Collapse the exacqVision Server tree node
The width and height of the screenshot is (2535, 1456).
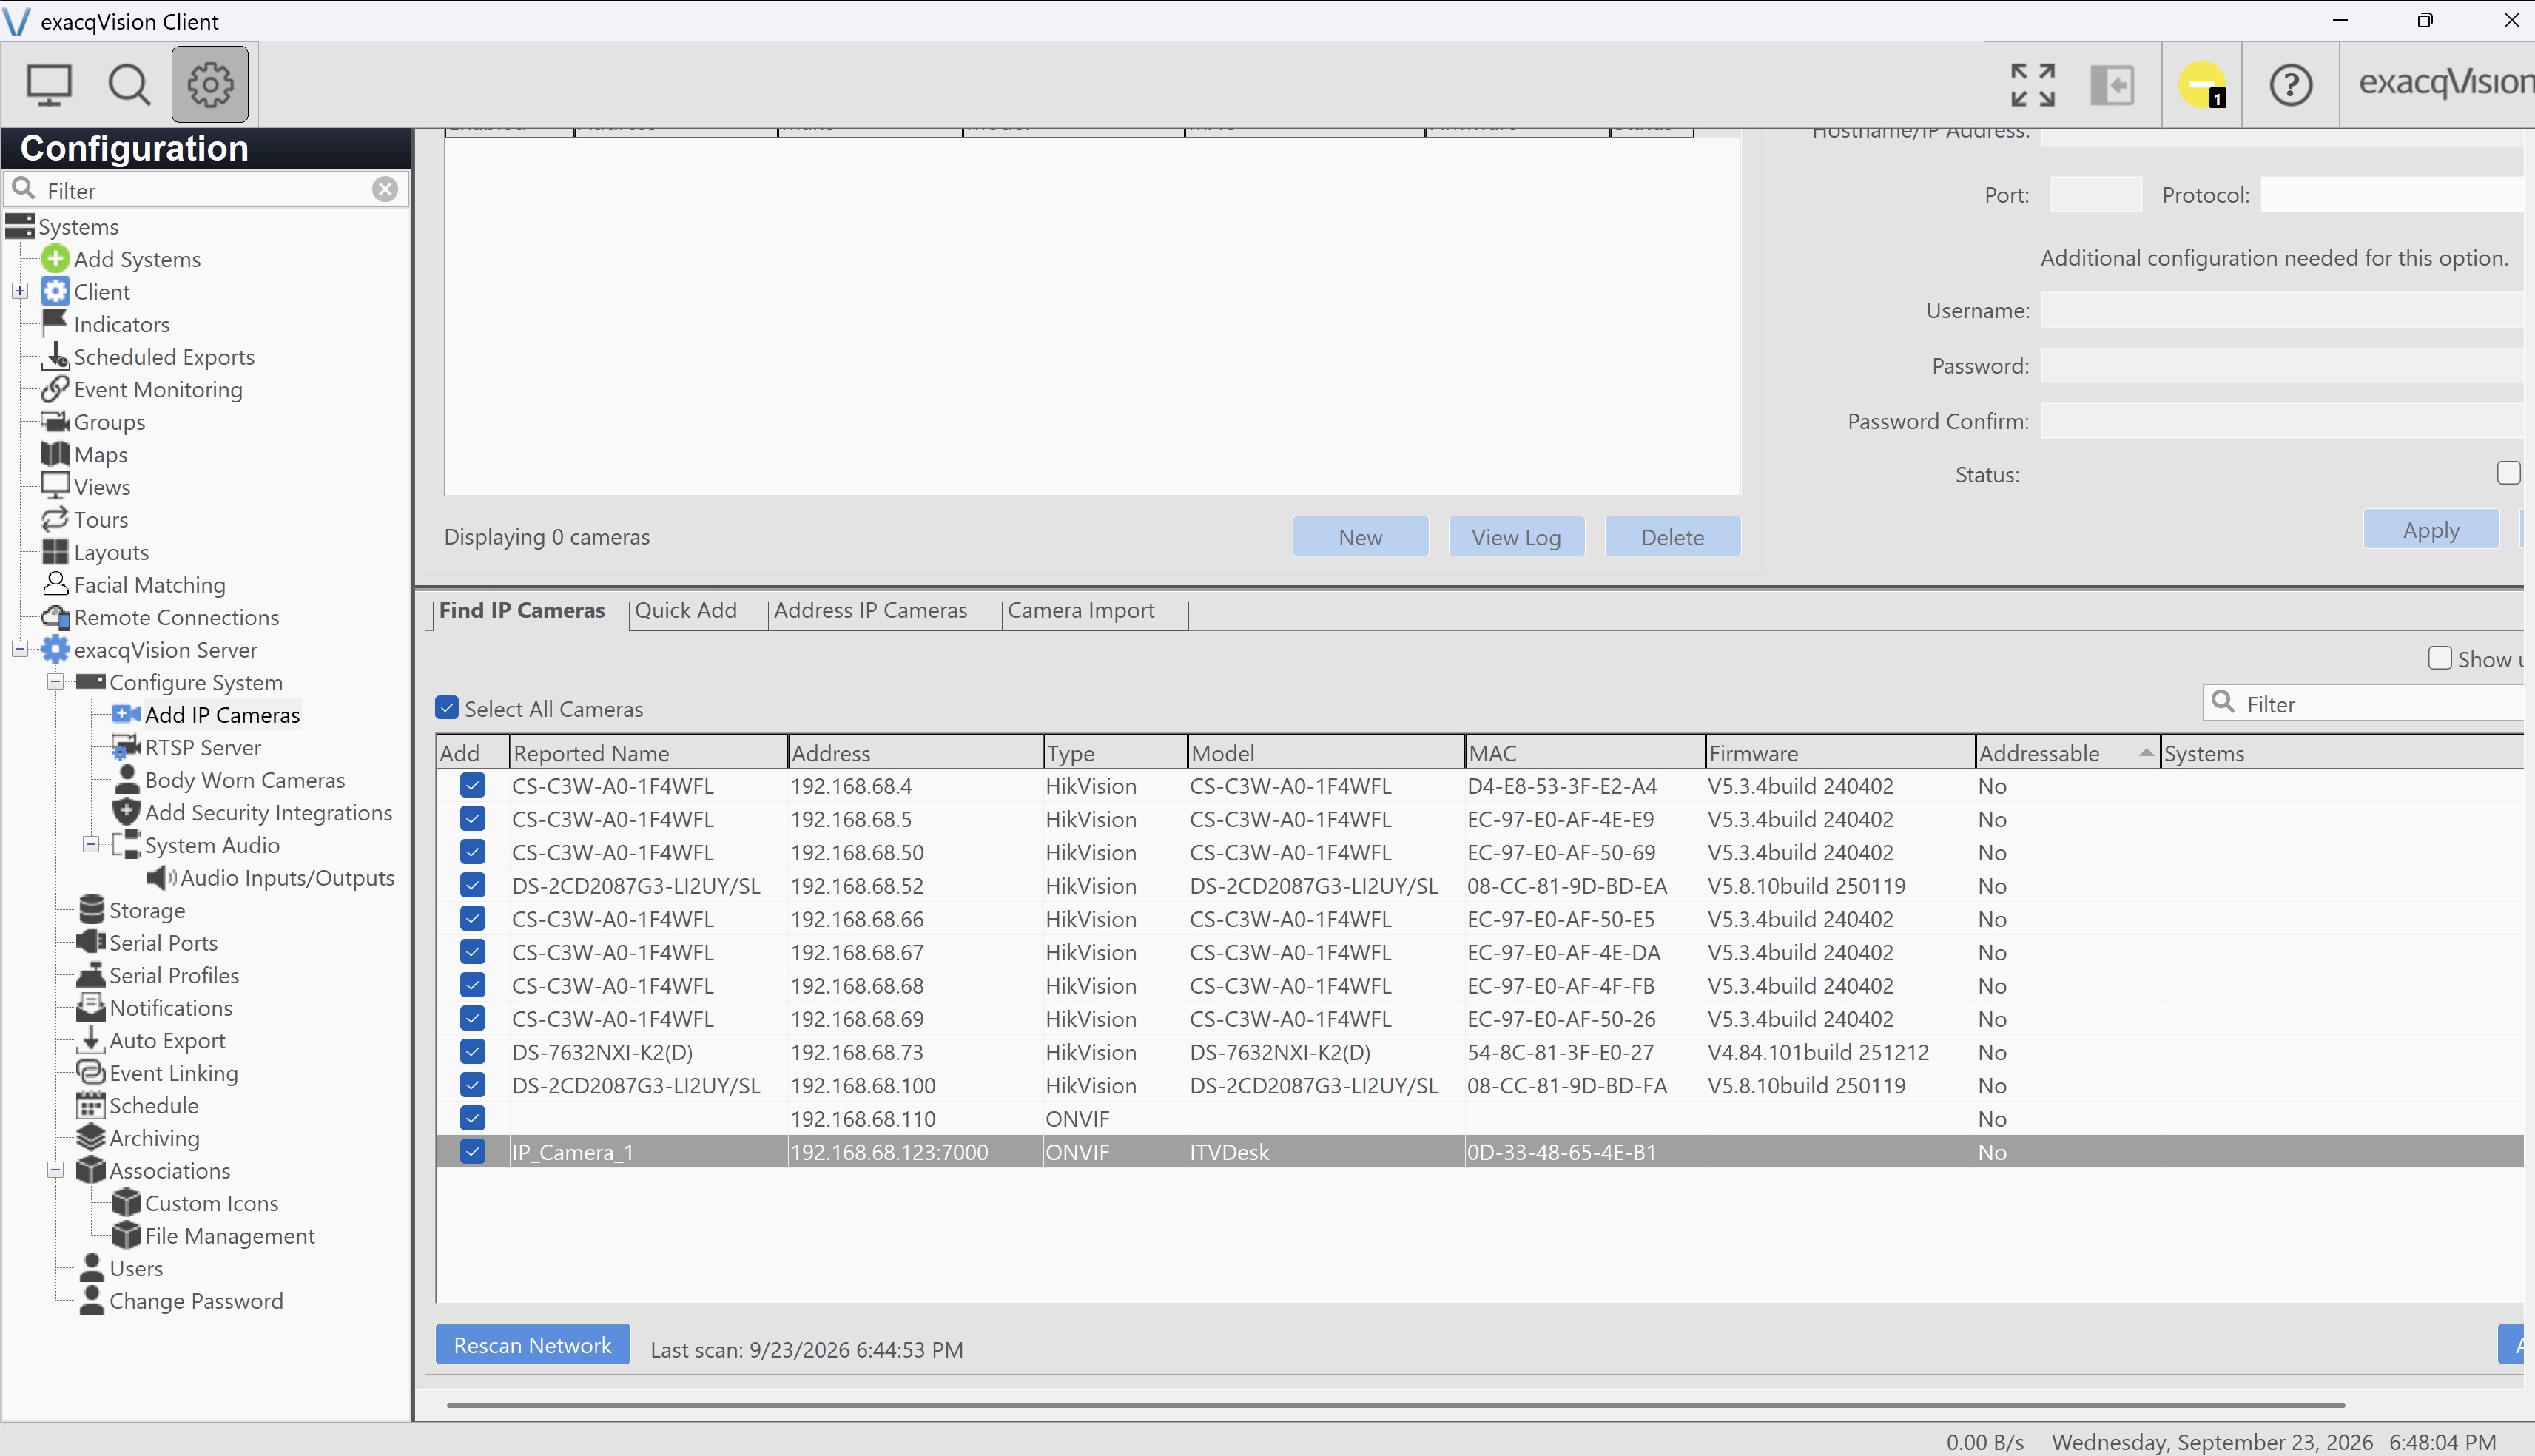click(20, 649)
